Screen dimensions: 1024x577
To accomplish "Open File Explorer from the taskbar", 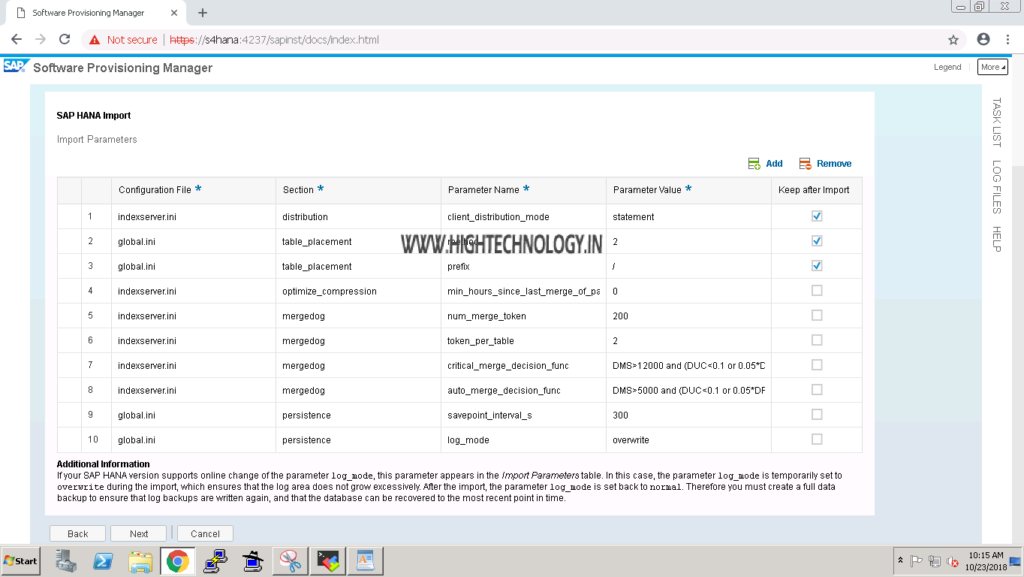I will pos(140,561).
